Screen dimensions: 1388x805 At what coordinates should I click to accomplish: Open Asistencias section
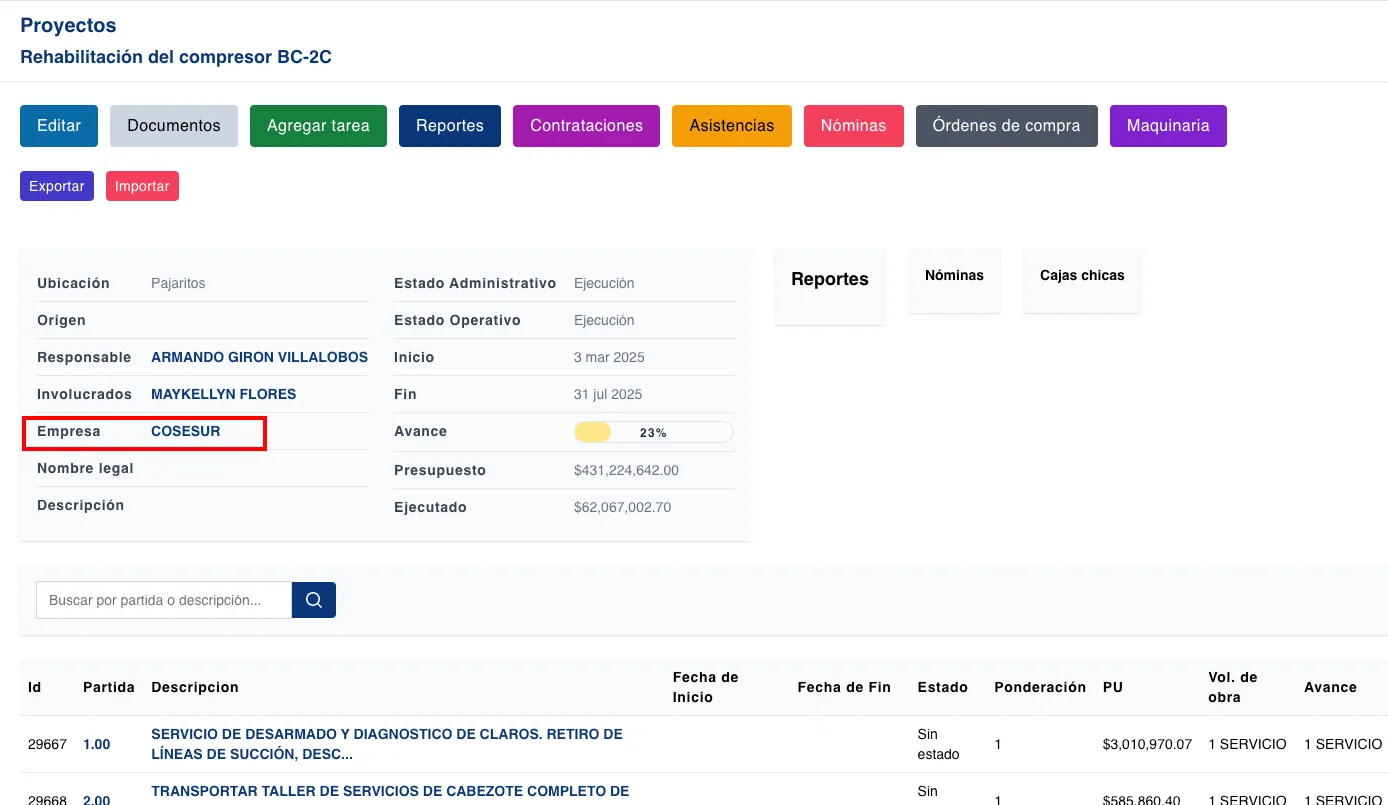pyautogui.click(x=731, y=126)
